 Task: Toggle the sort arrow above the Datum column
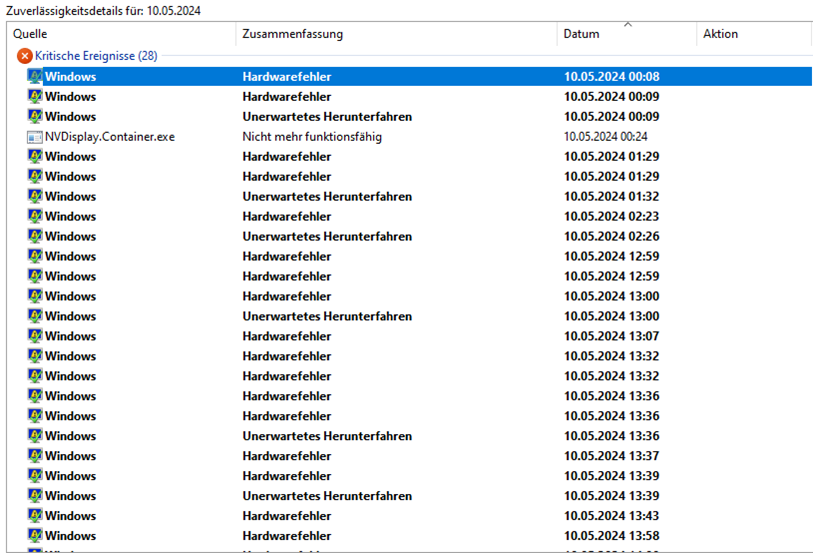point(628,24)
